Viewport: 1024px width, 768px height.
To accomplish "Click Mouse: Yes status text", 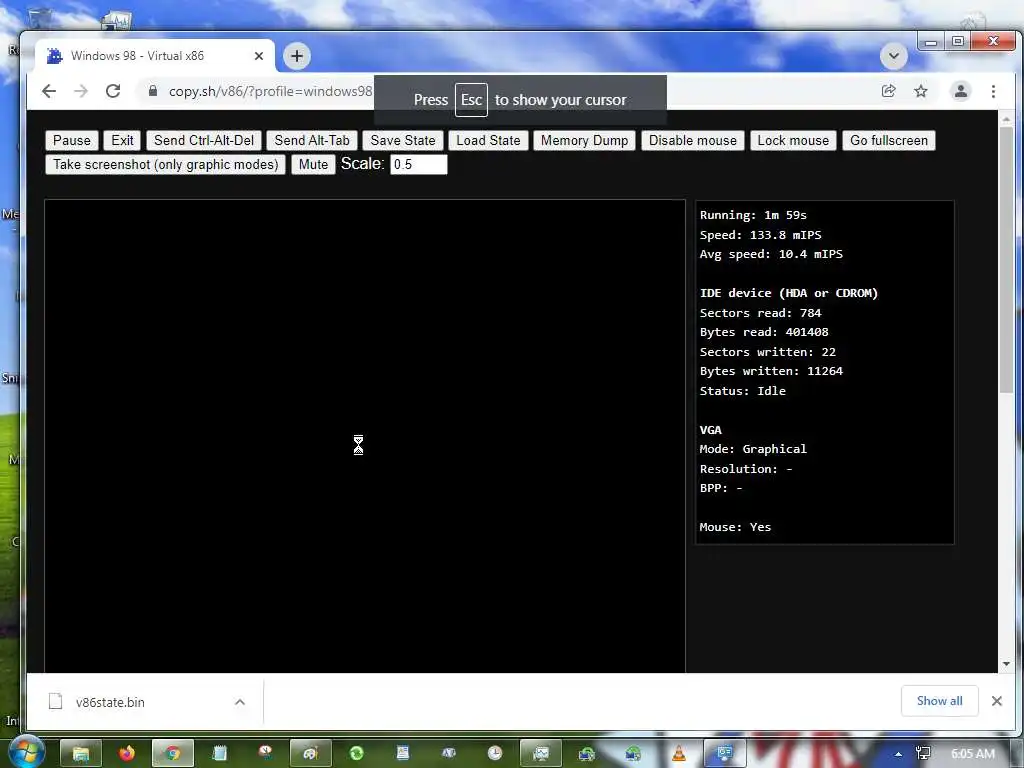I will pos(735,527).
